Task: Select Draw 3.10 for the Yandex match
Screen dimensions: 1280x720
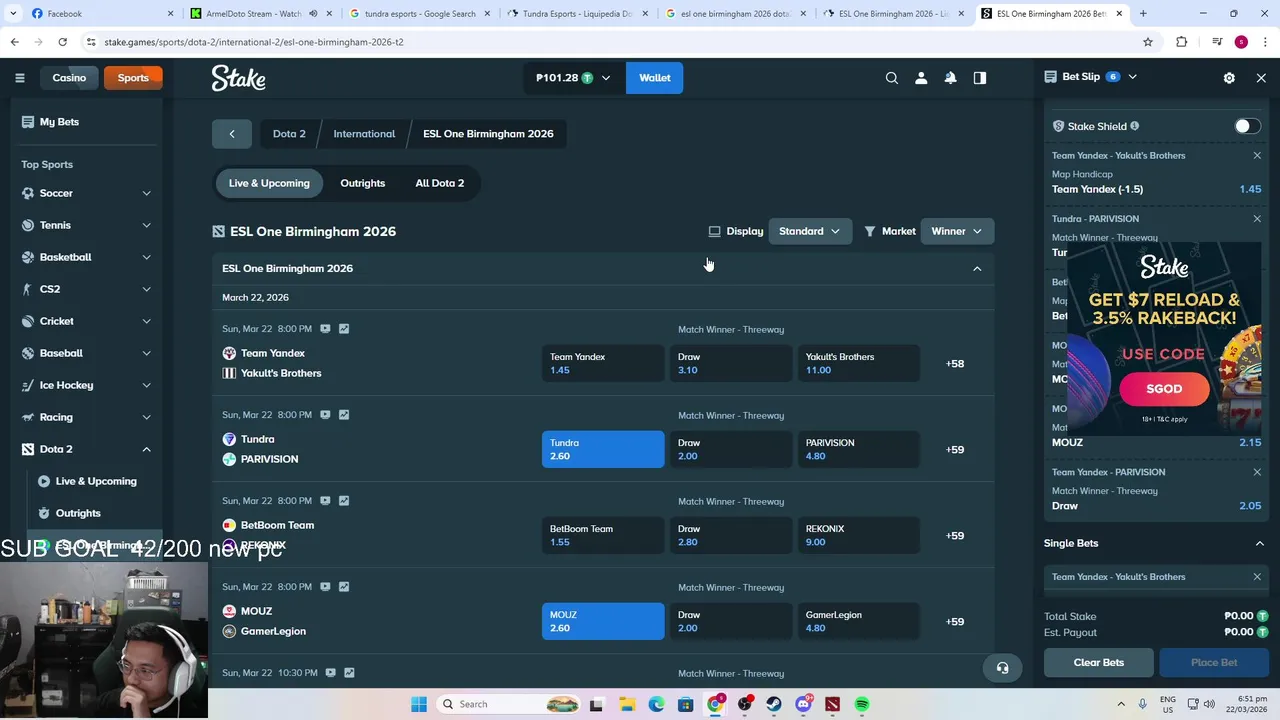Action: pos(731,363)
